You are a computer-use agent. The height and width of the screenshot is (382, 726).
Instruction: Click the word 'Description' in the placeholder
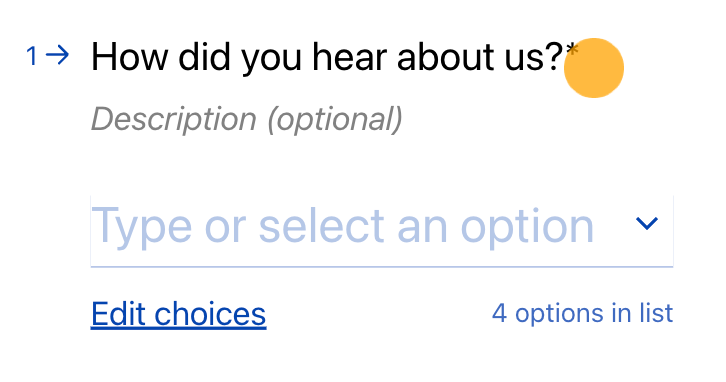point(174,120)
